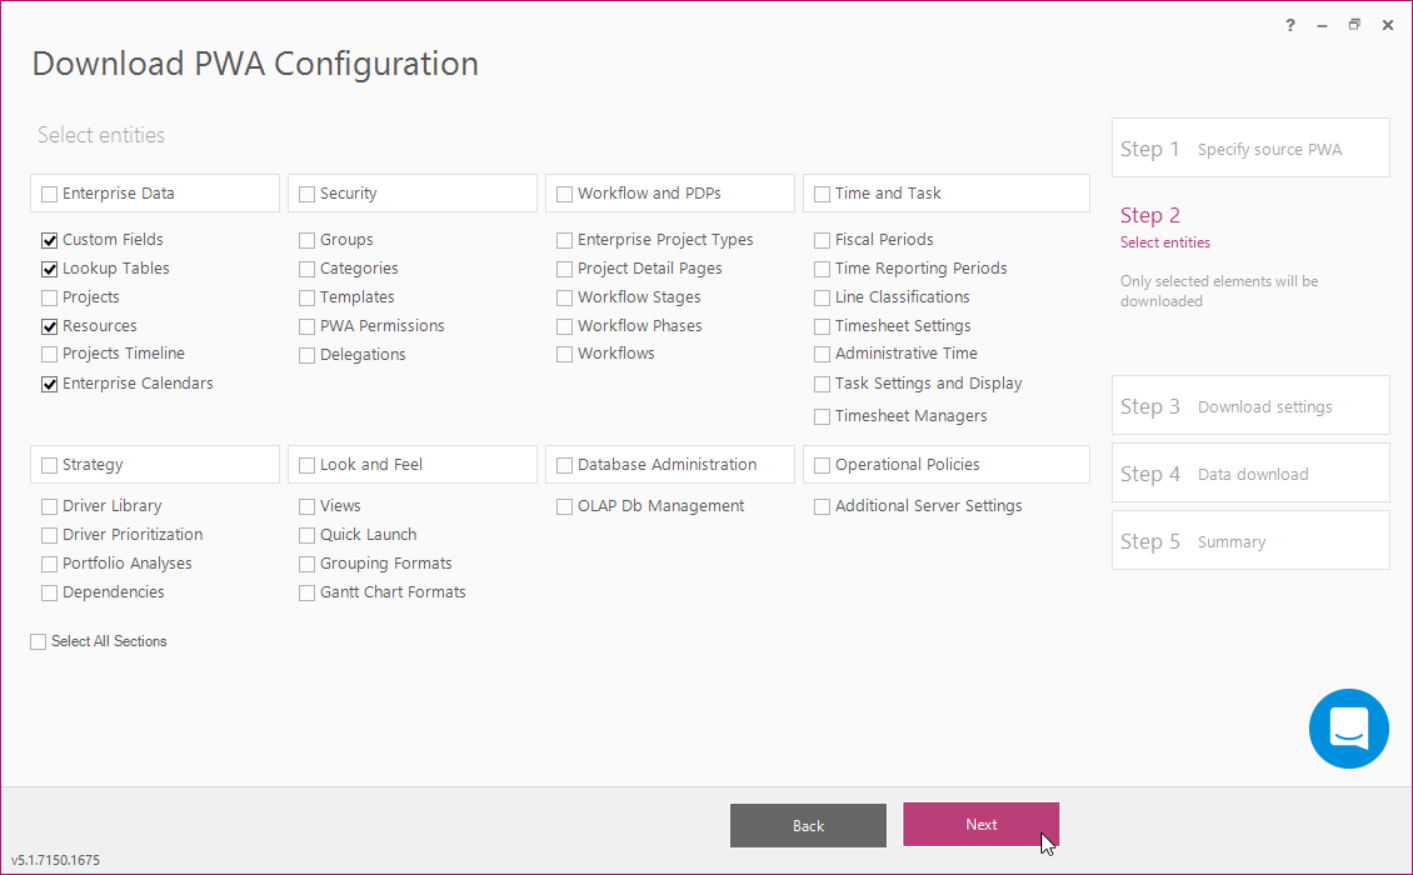Check Project Detail Pages
Screen dimensions: 1413x875
(x=565, y=269)
